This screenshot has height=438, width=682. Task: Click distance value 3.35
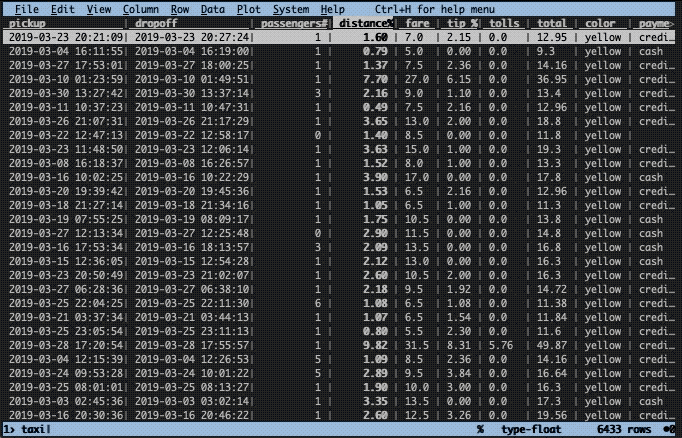375,401
